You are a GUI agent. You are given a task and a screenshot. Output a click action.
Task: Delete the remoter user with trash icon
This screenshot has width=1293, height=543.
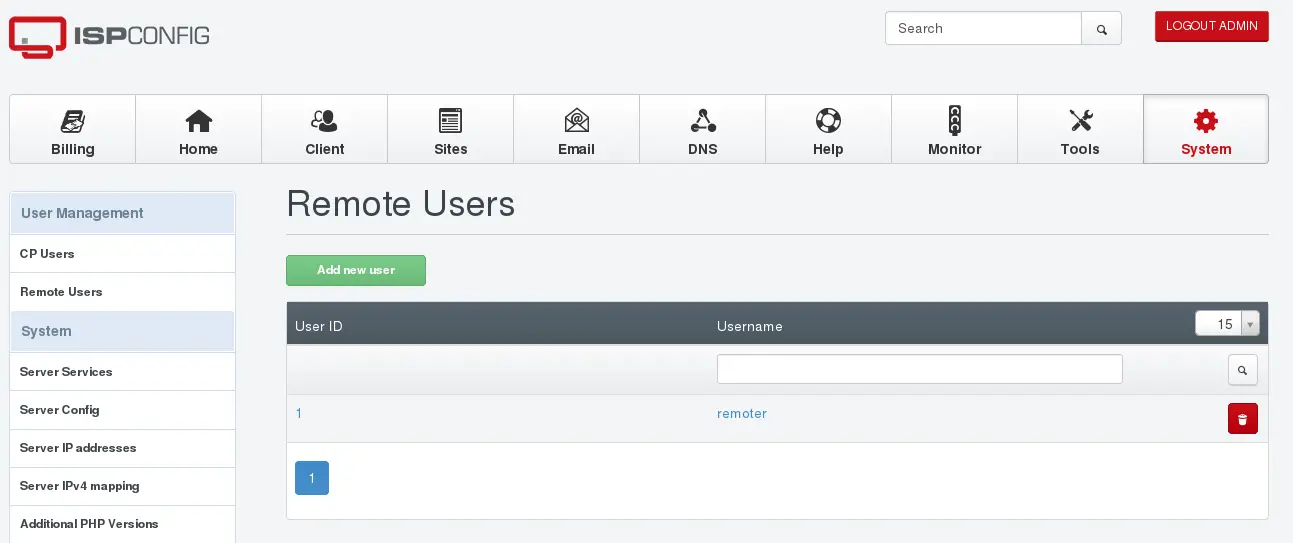click(1242, 419)
